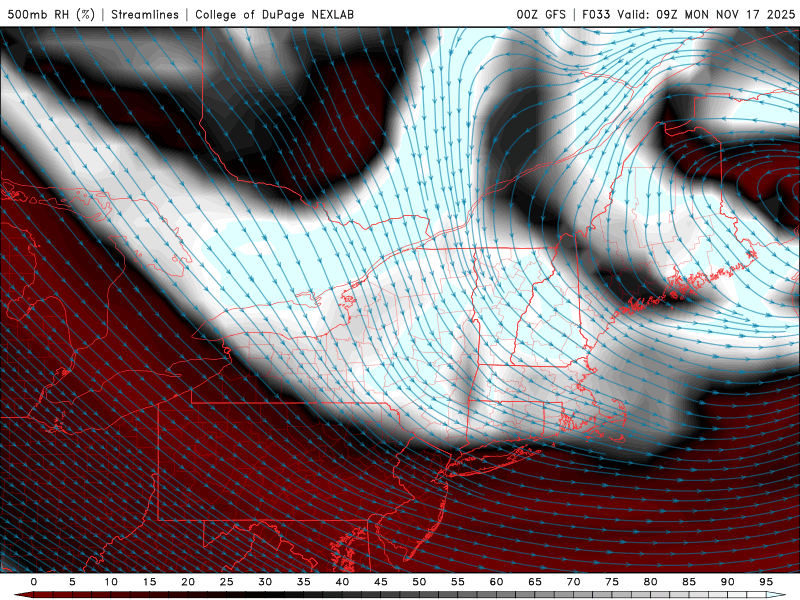Screen dimensions: 800x600
Task: Click the colorbar value label 65
Action: click(x=535, y=582)
